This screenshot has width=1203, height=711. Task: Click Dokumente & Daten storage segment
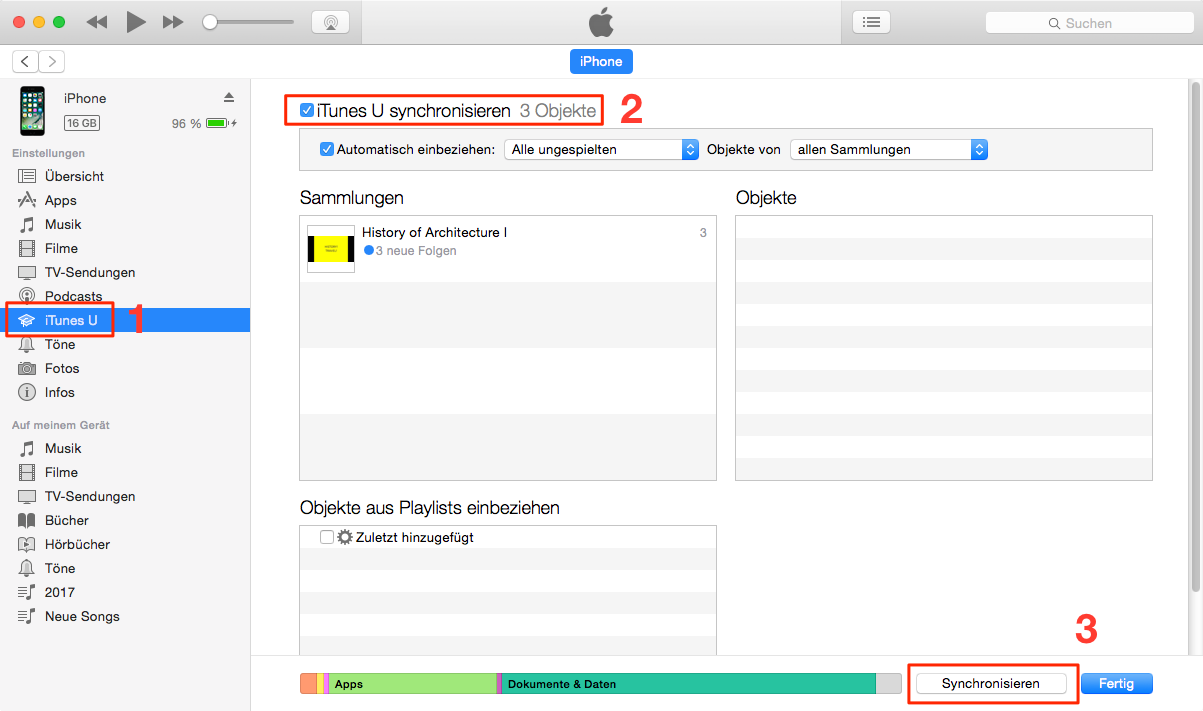pyautogui.click(x=689, y=684)
